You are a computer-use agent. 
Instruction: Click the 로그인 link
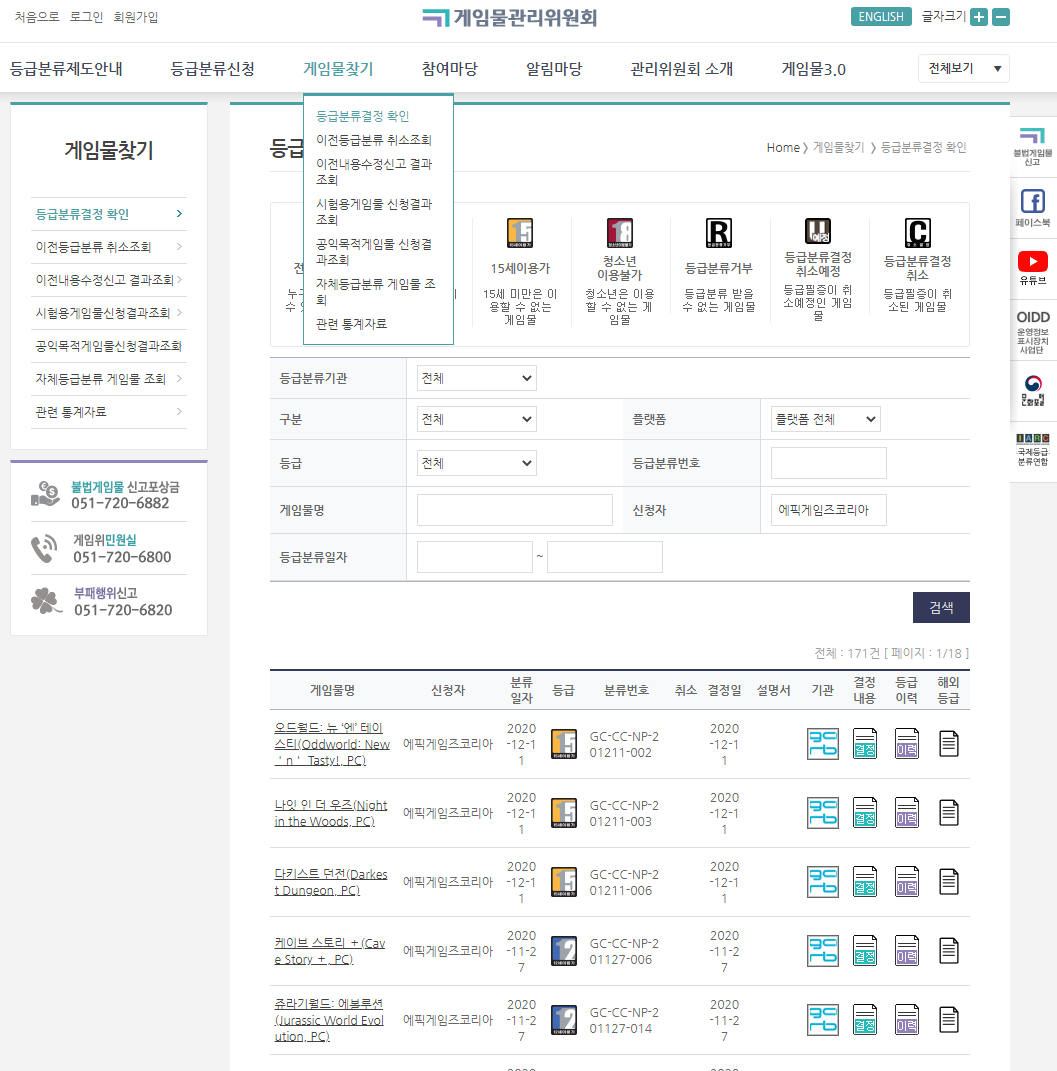point(86,17)
